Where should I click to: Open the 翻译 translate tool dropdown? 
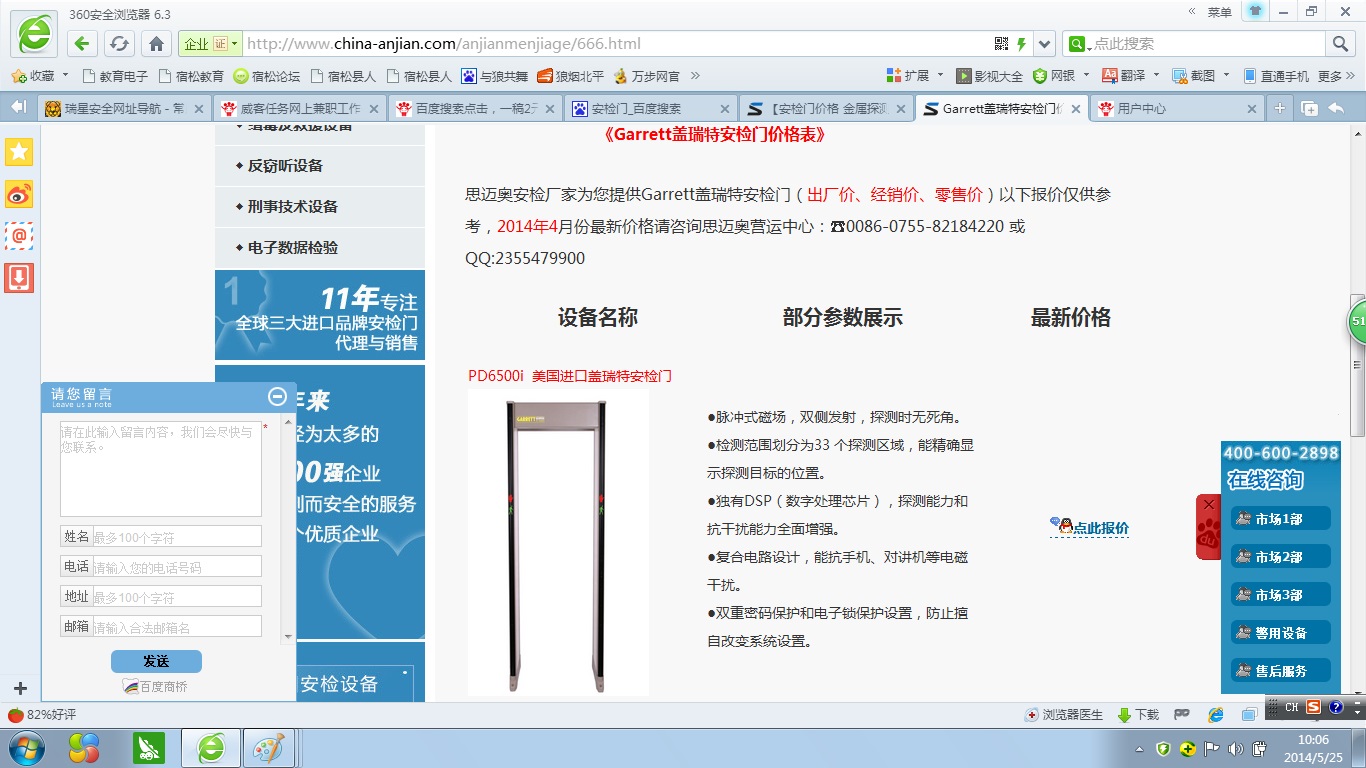(x=1131, y=76)
